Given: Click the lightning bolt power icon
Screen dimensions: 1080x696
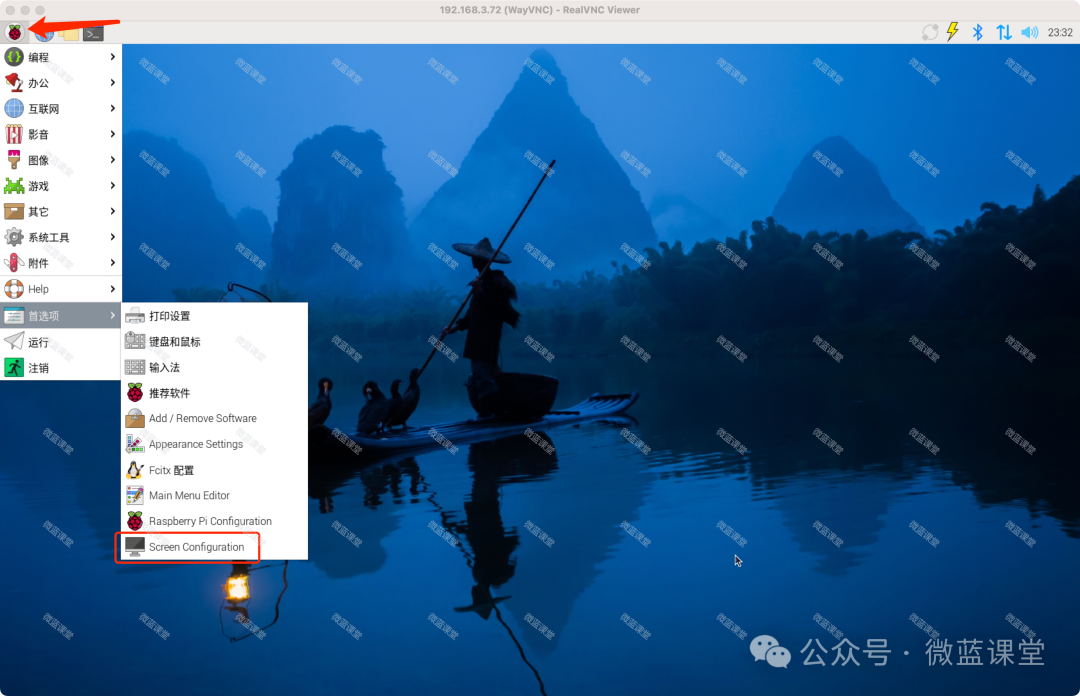Looking at the screenshot, I should click(953, 32).
